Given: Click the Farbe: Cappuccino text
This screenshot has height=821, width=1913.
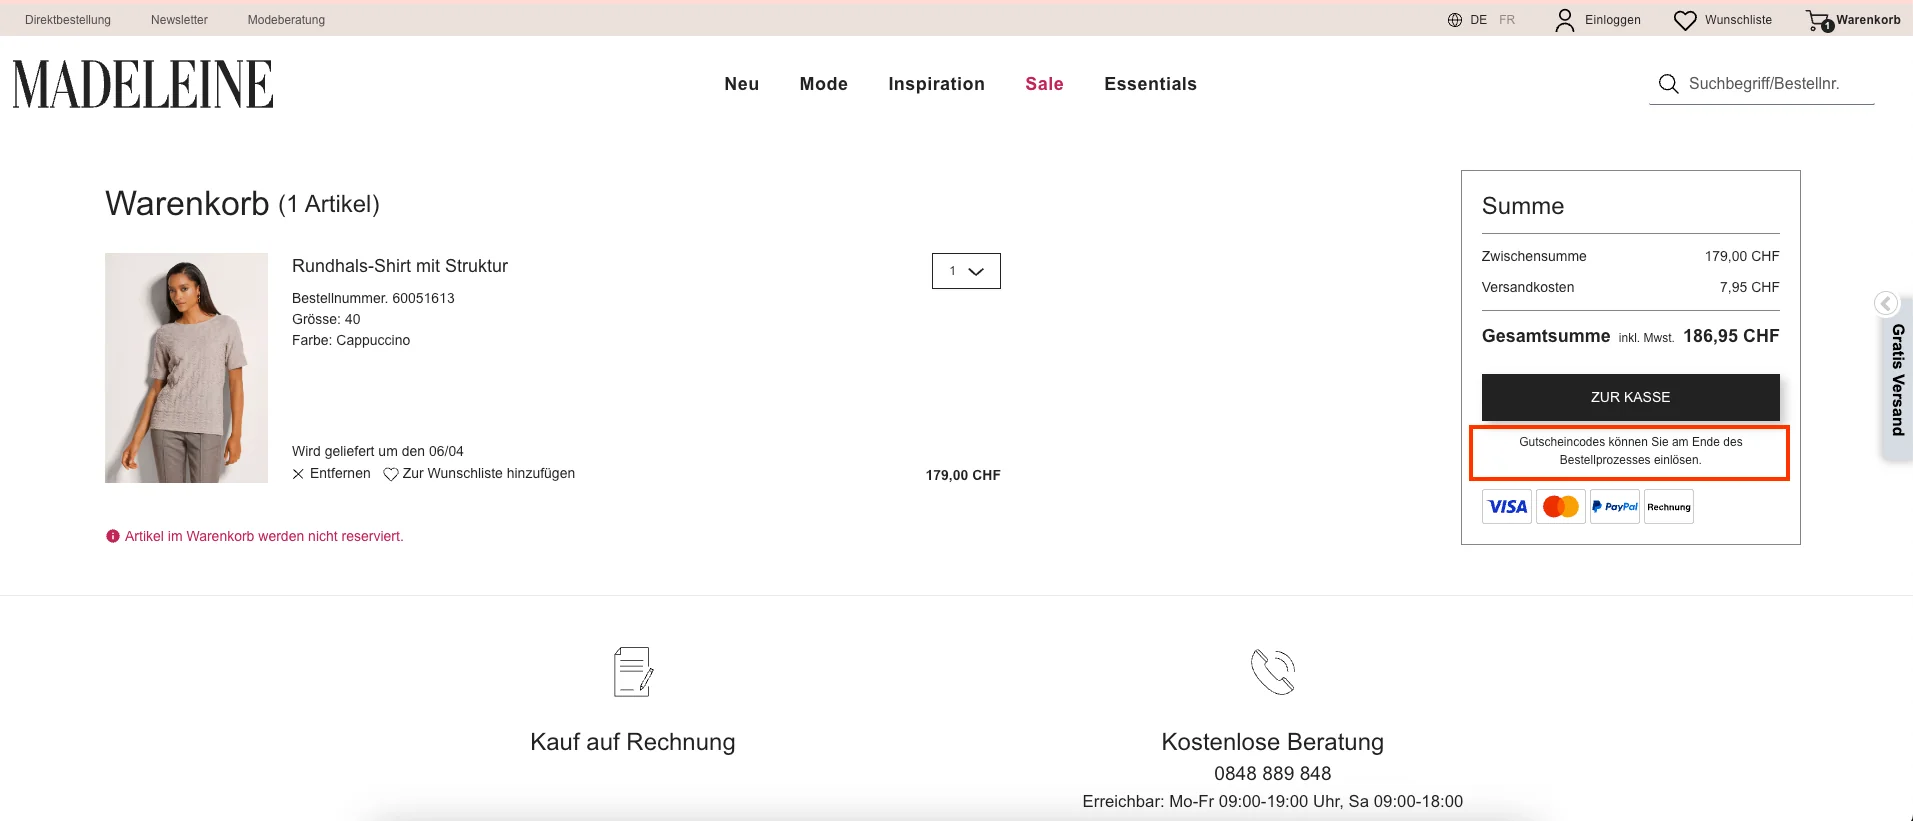Looking at the screenshot, I should pyautogui.click(x=351, y=340).
